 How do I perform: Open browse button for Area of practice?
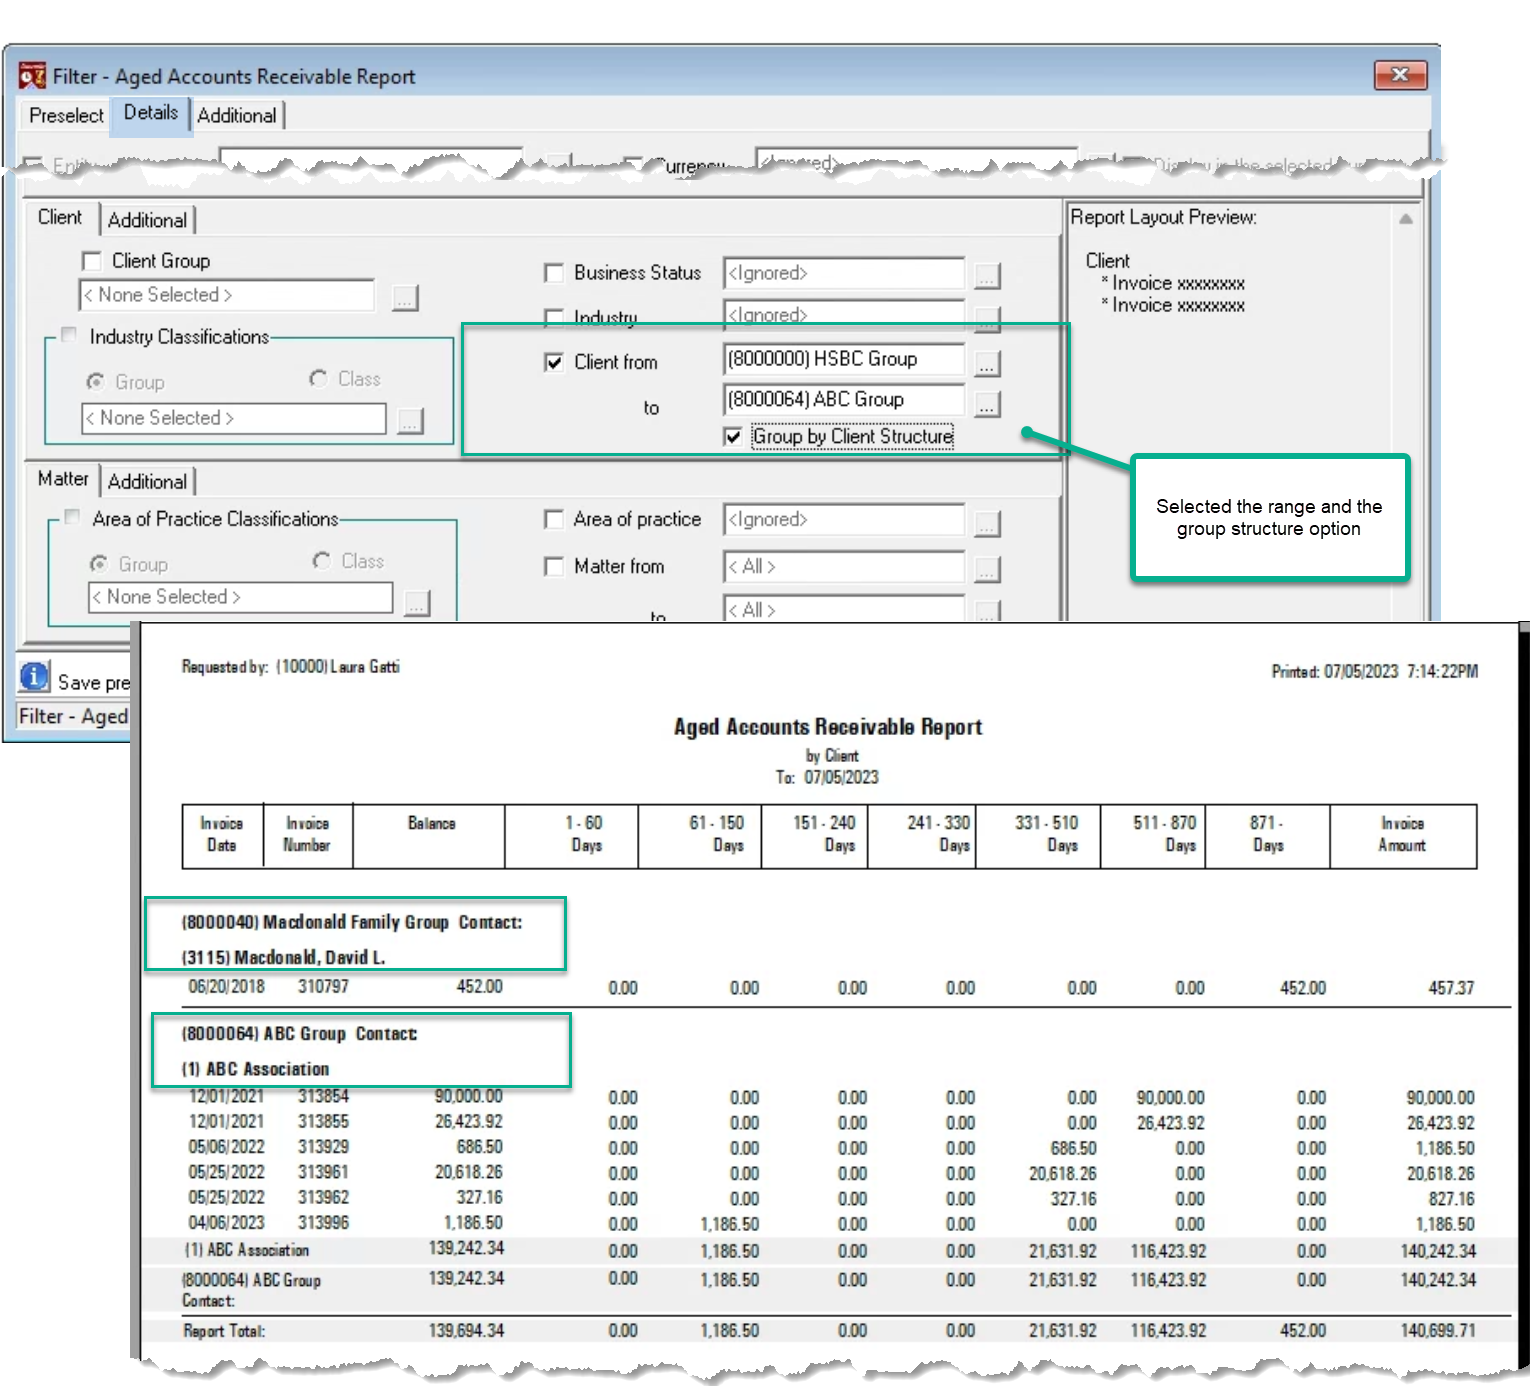(986, 523)
